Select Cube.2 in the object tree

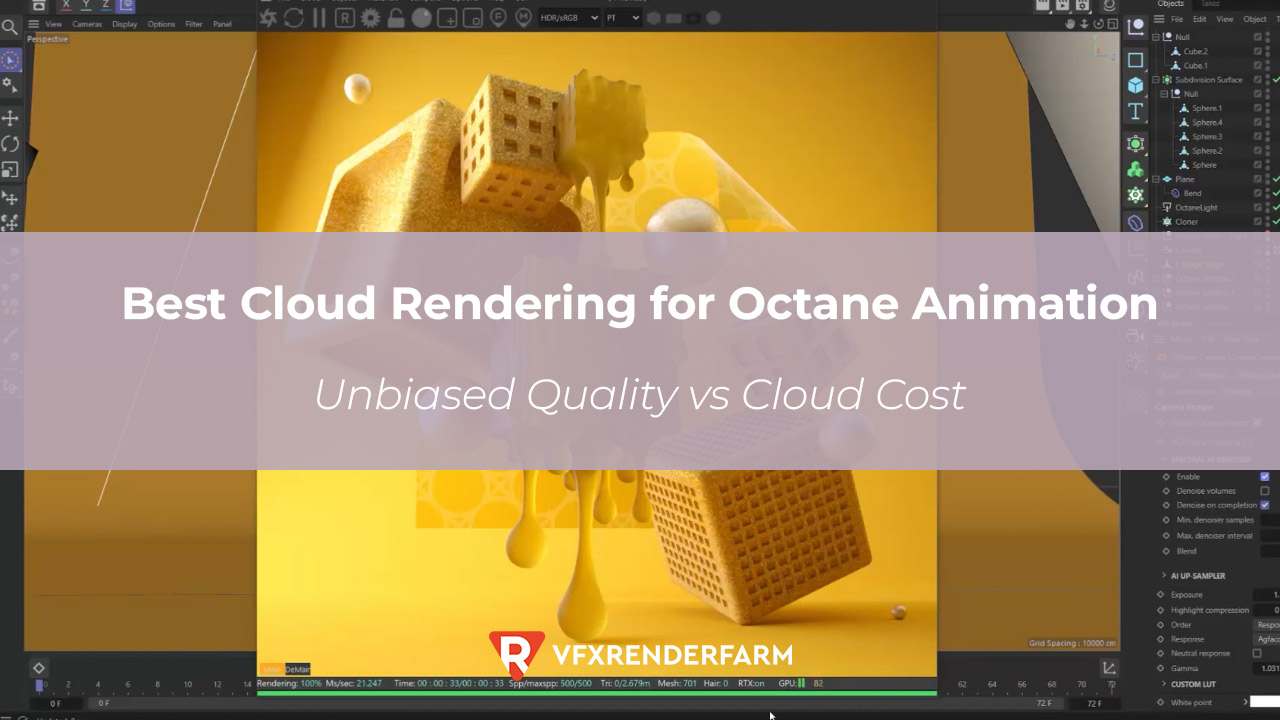(1195, 51)
